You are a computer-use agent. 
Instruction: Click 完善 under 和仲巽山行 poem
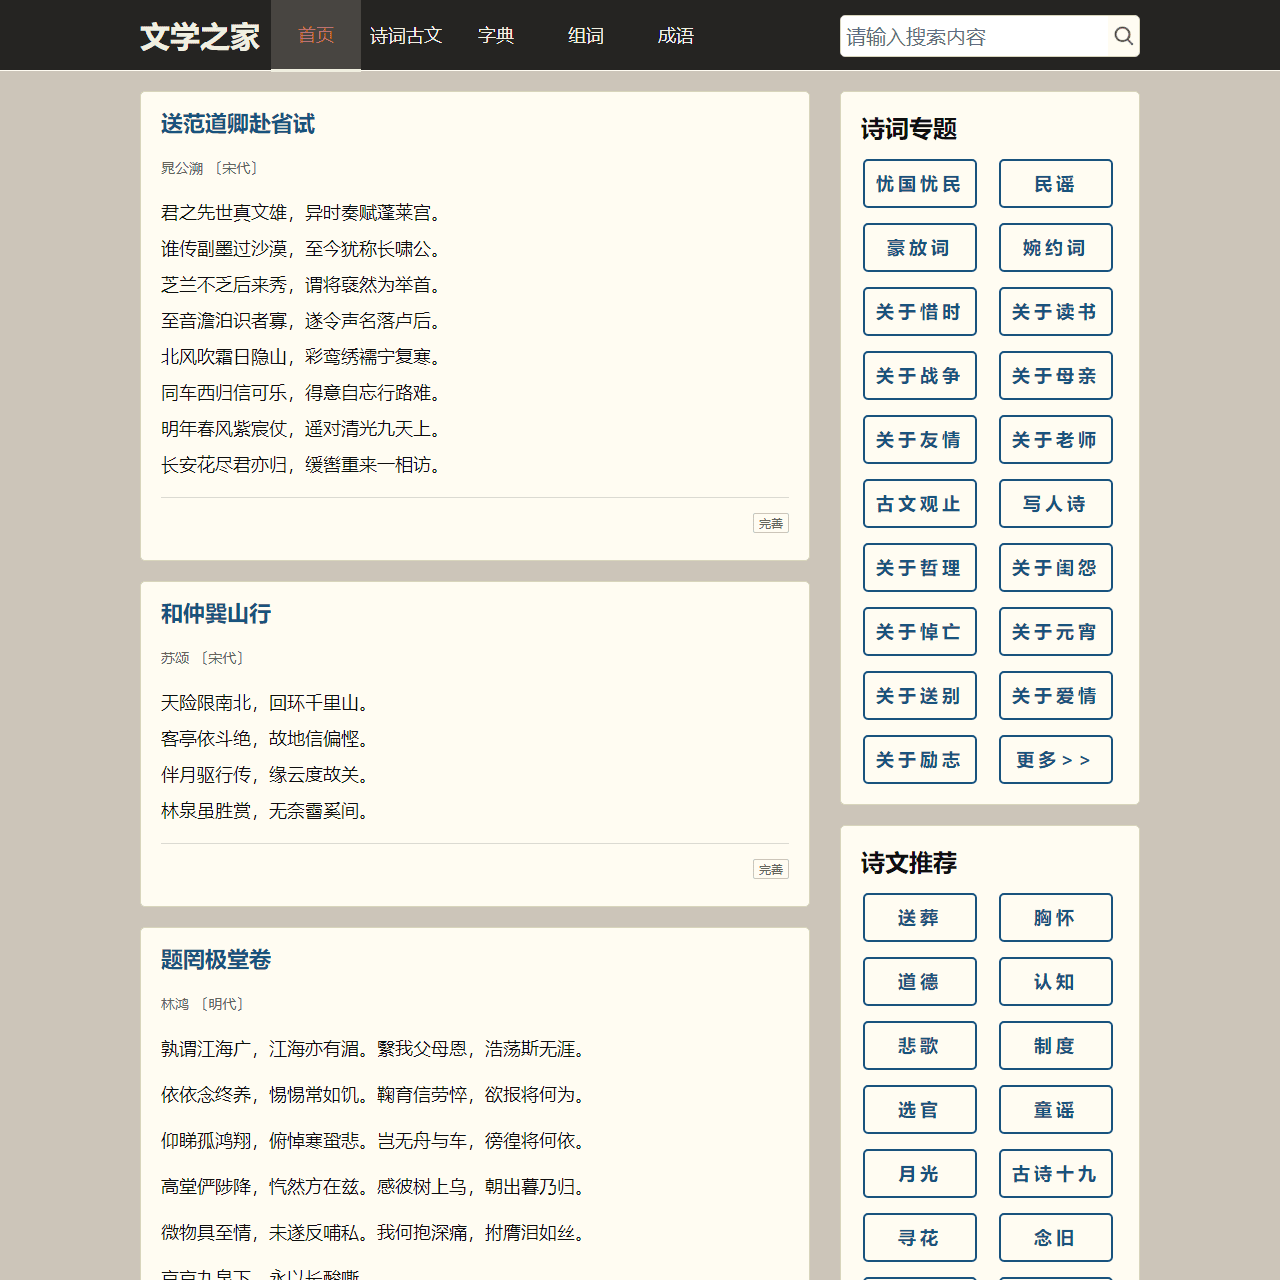[771, 869]
